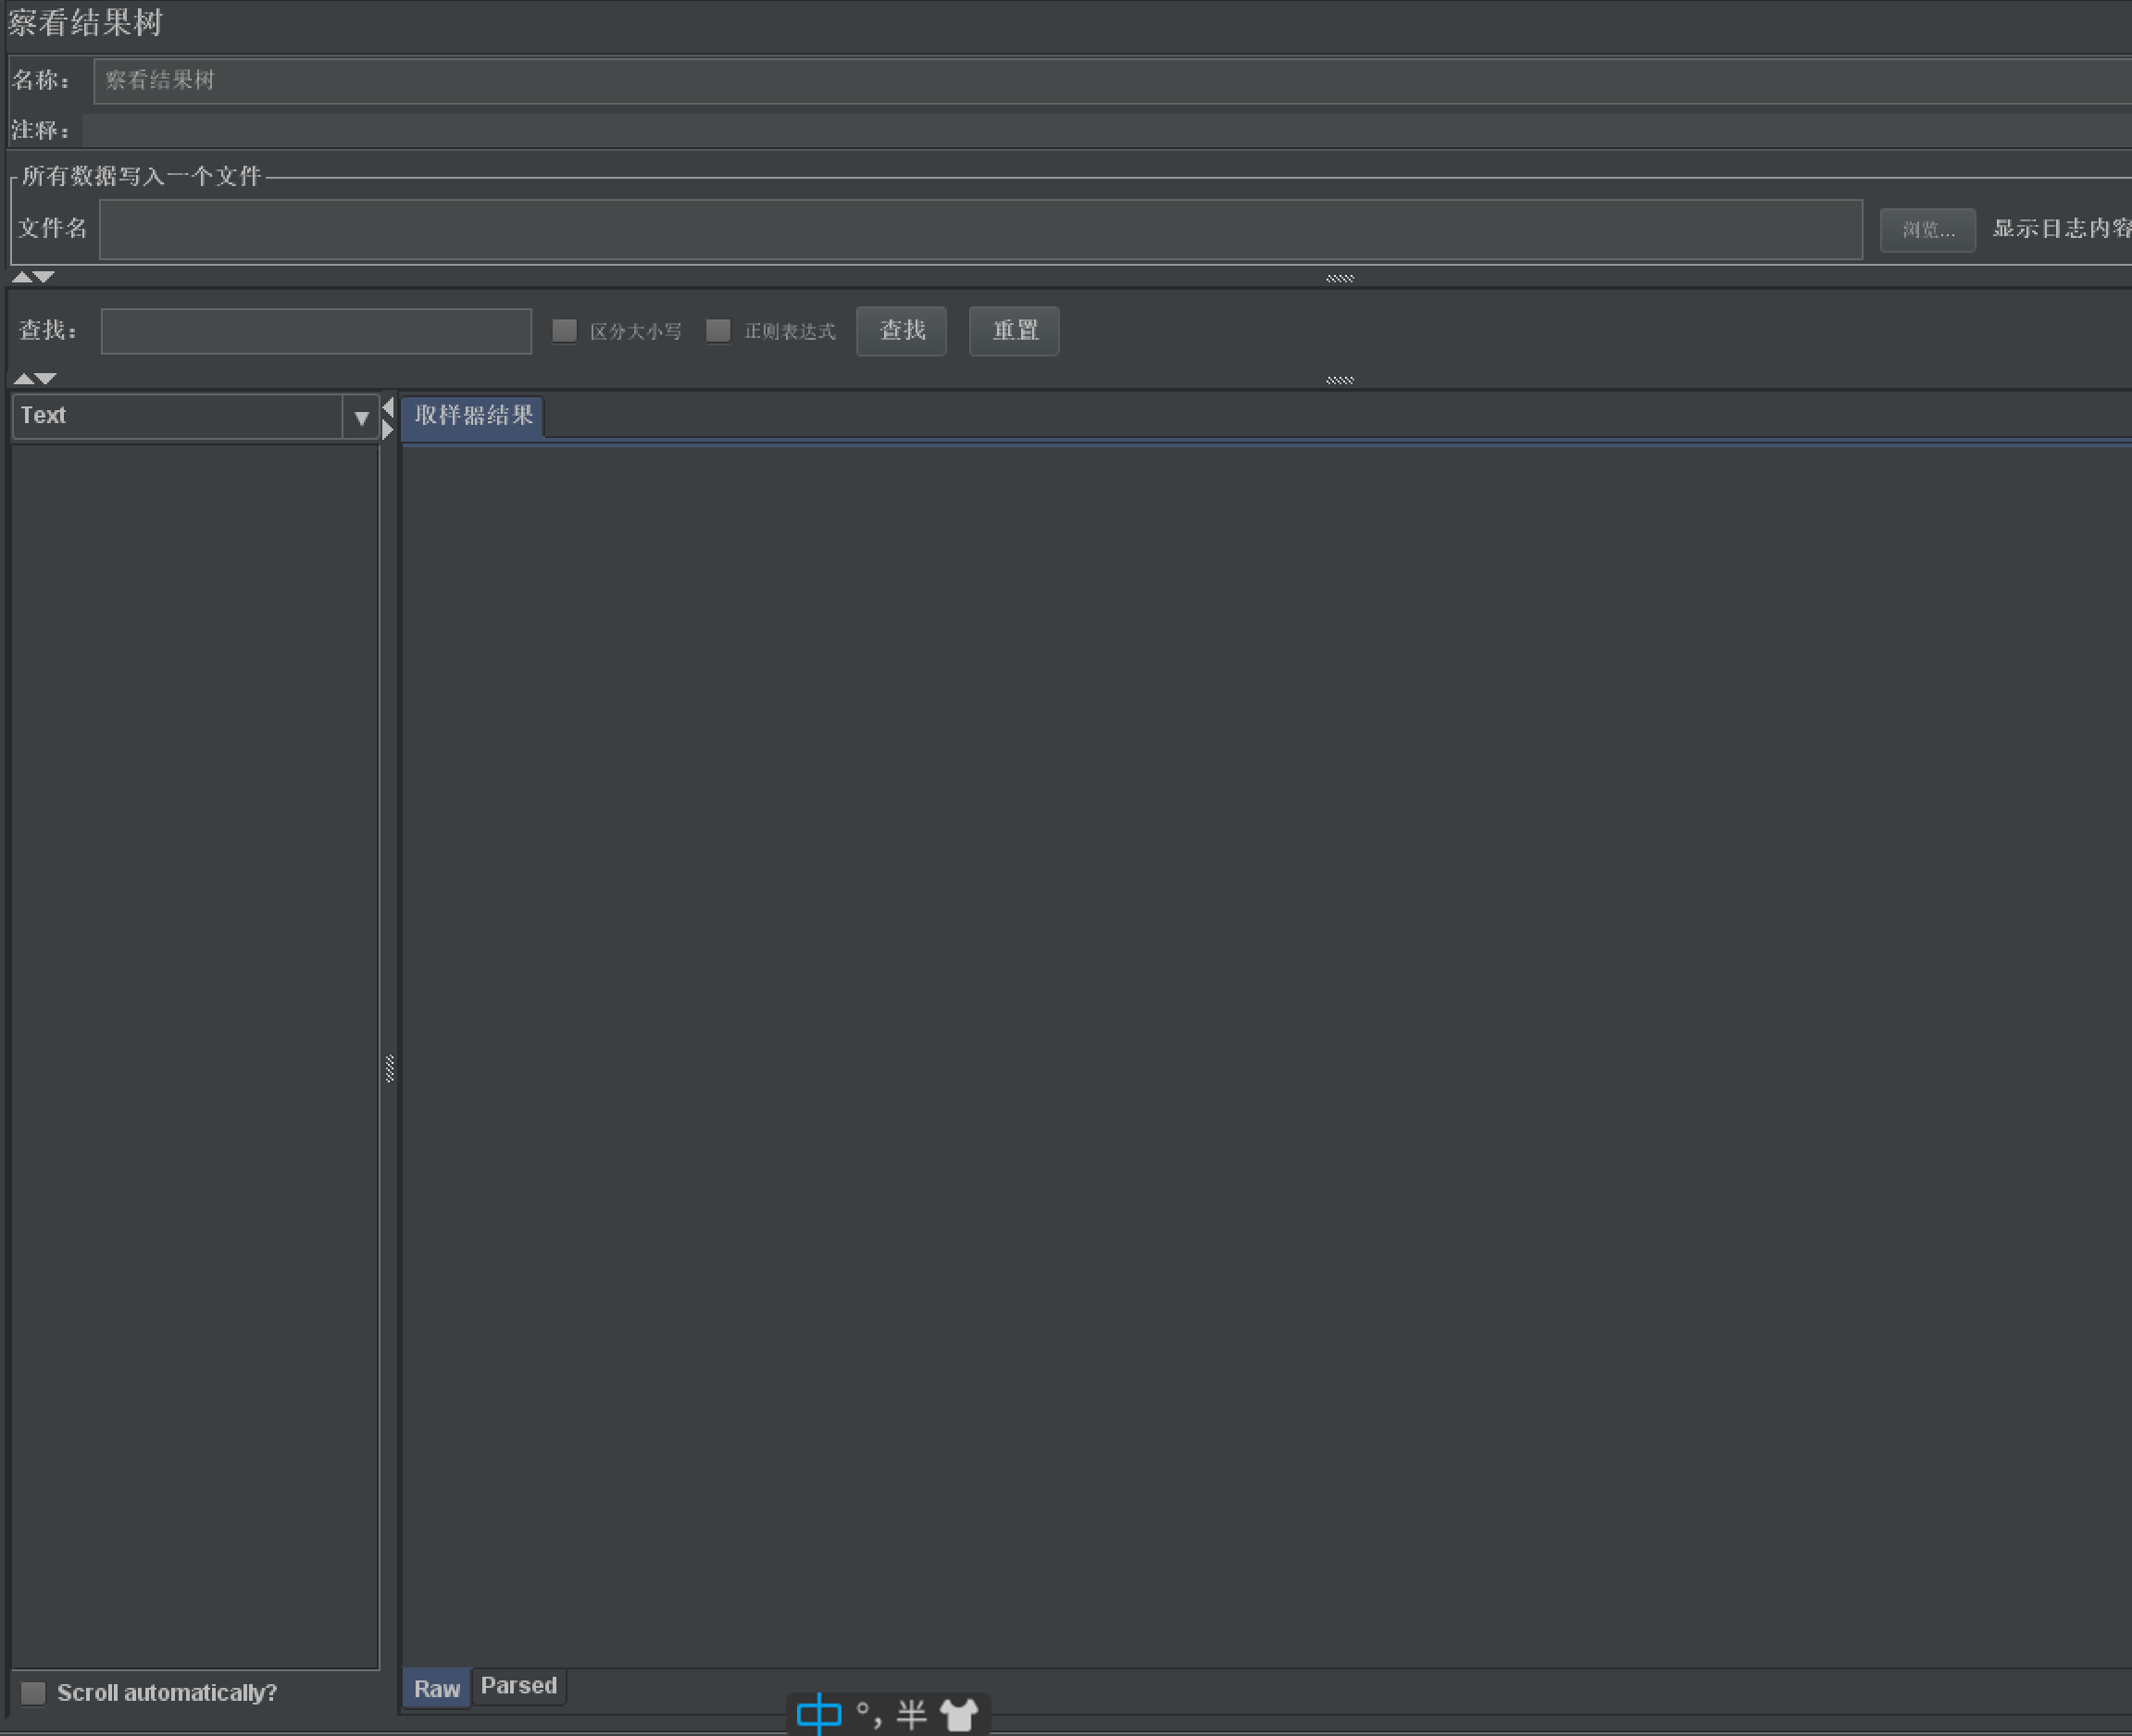
Task: Click up arrow above search panel
Action: (x=22, y=277)
